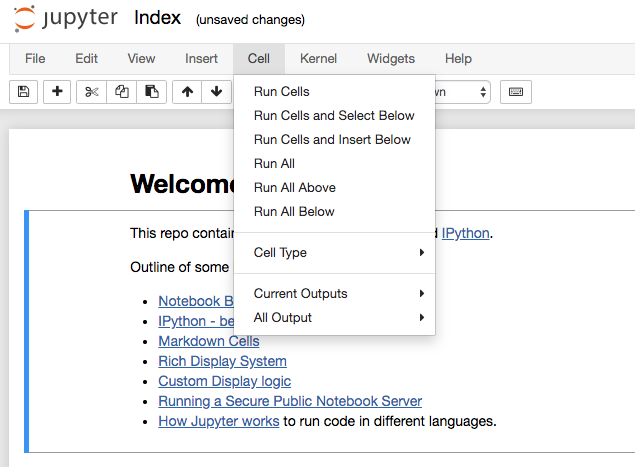Expand Cell Type submenu
This screenshot has height=467, width=635.
coord(335,252)
